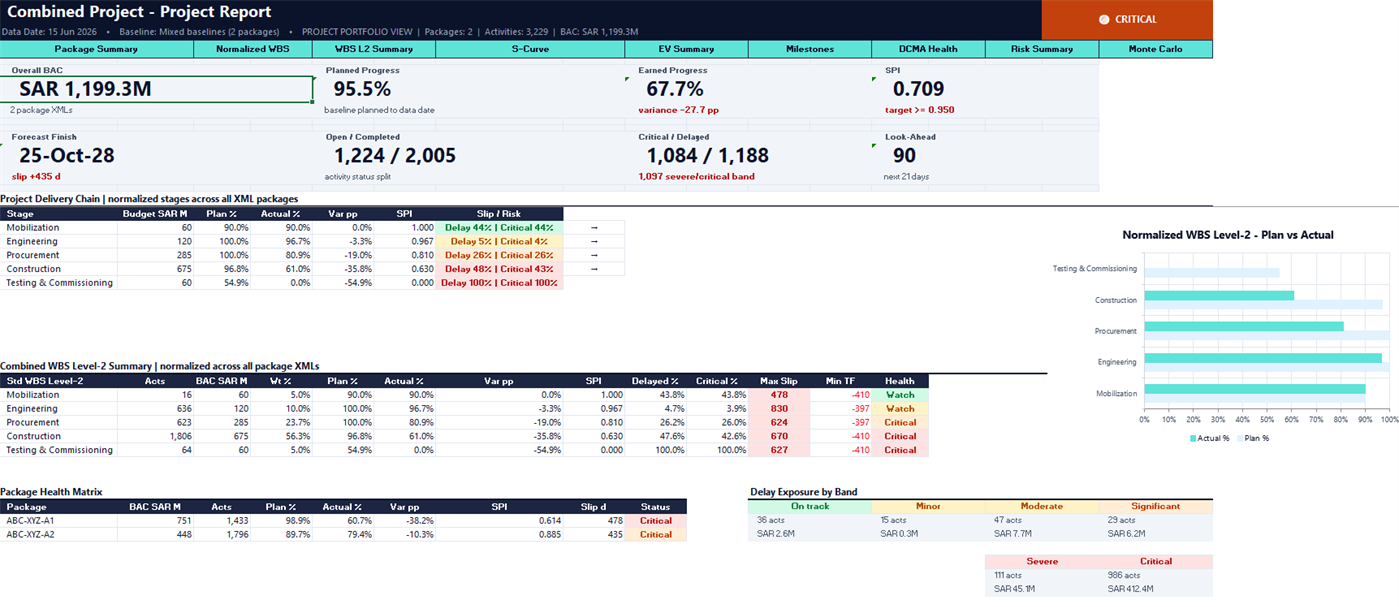Viewport: 1399px width, 607px height.
Task: Click the orange CRITICAL status badge
Action: coord(1127,19)
